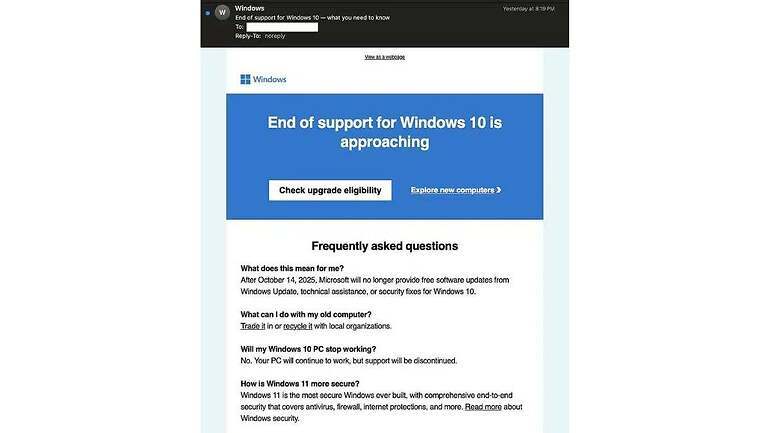Image resolution: width=770 pixels, height=433 pixels.
Task: Click the Windows sender name in header
Action: [249, 8]
